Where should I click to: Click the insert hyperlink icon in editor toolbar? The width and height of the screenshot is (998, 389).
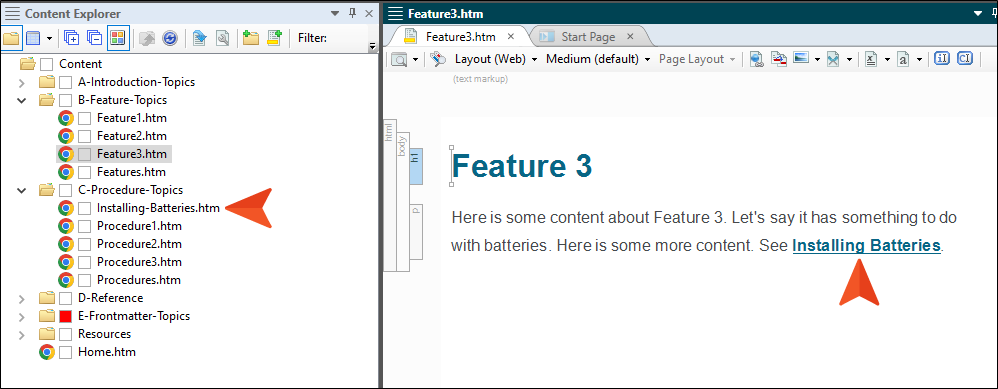pos(756,59)
